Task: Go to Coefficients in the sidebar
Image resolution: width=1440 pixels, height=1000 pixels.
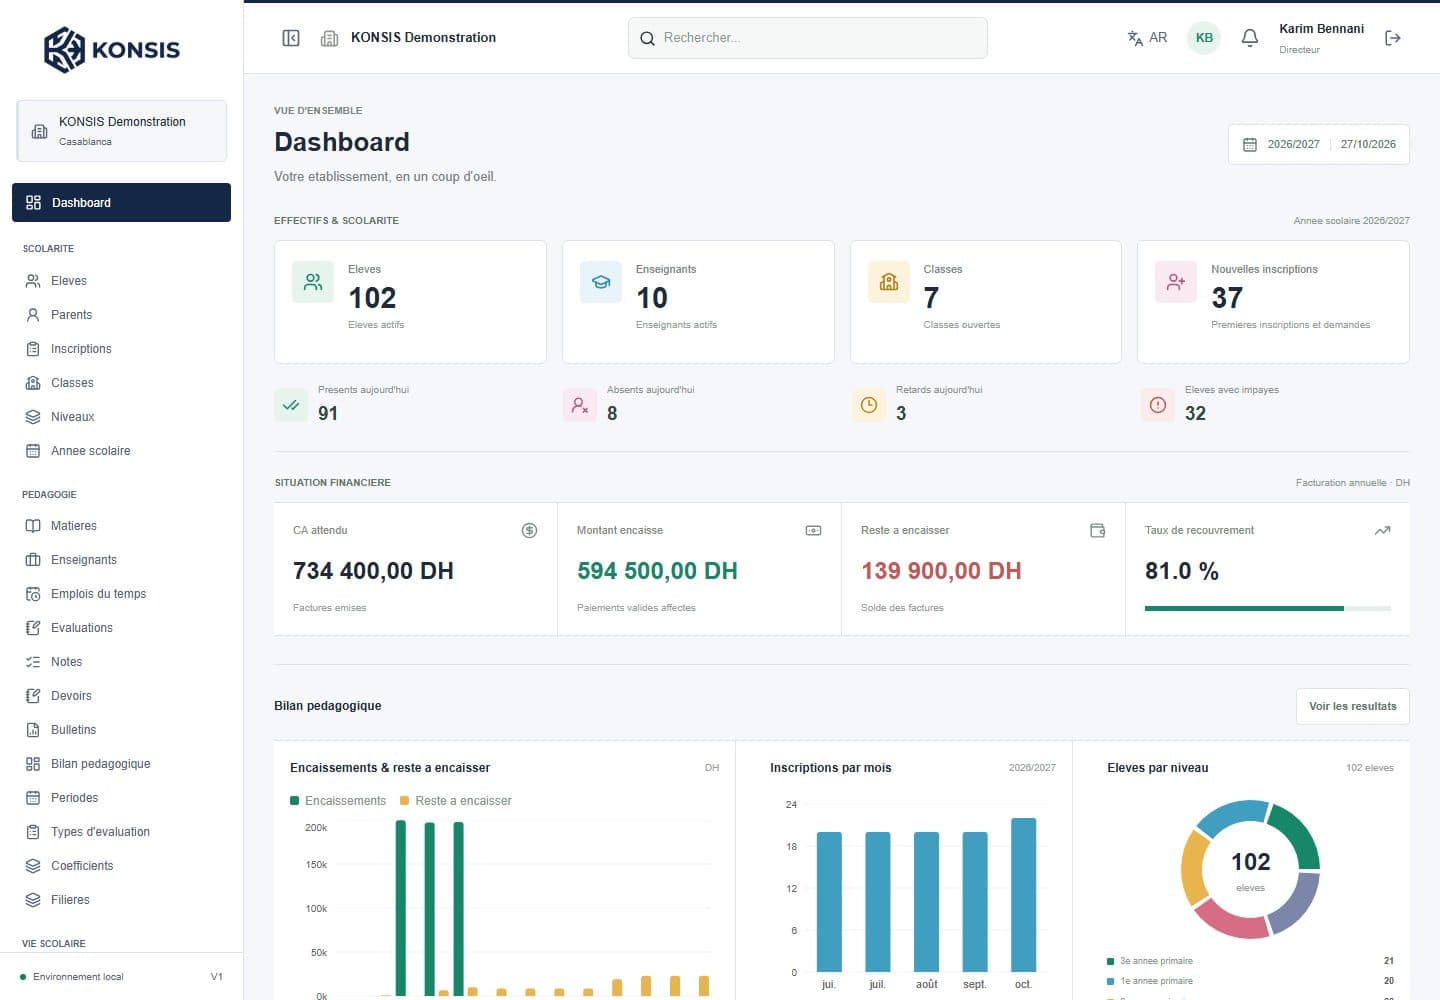Action: pos(121,866)
